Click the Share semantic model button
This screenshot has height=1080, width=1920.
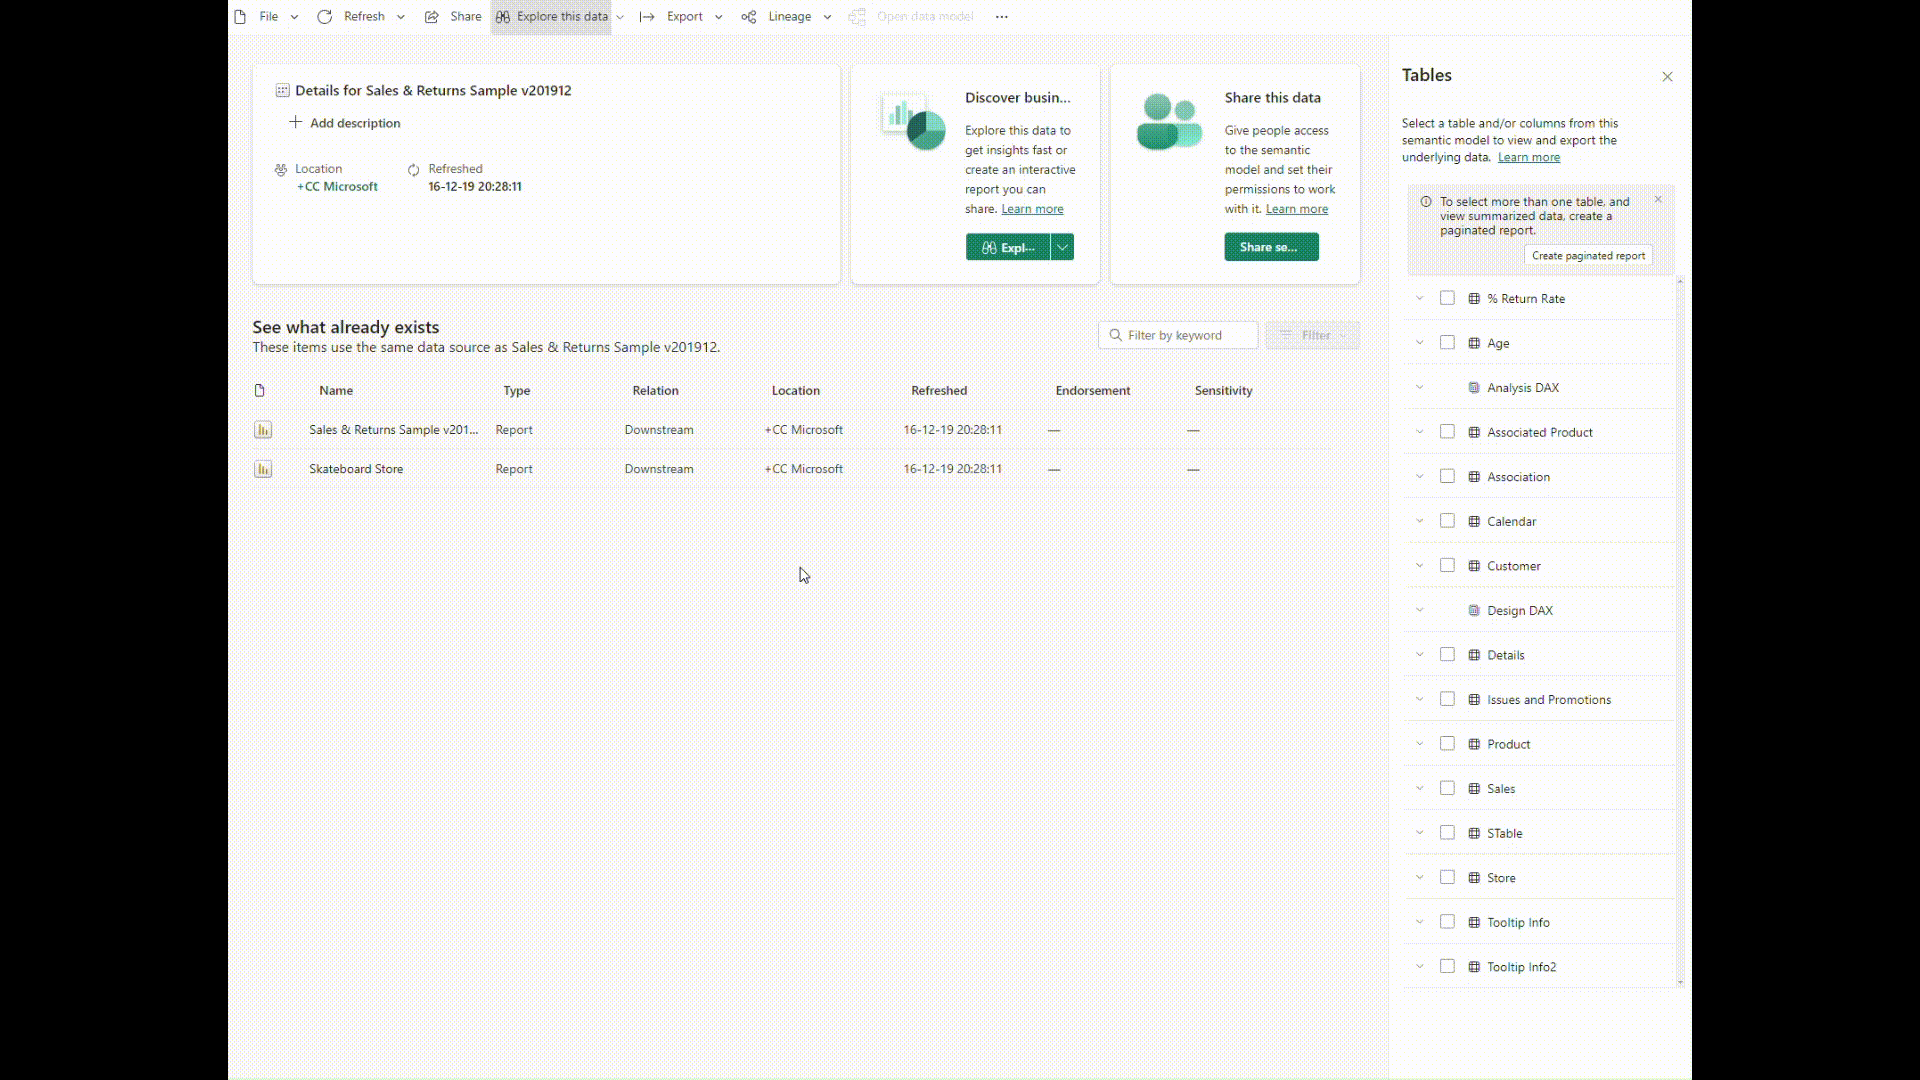coord(1271,247)
